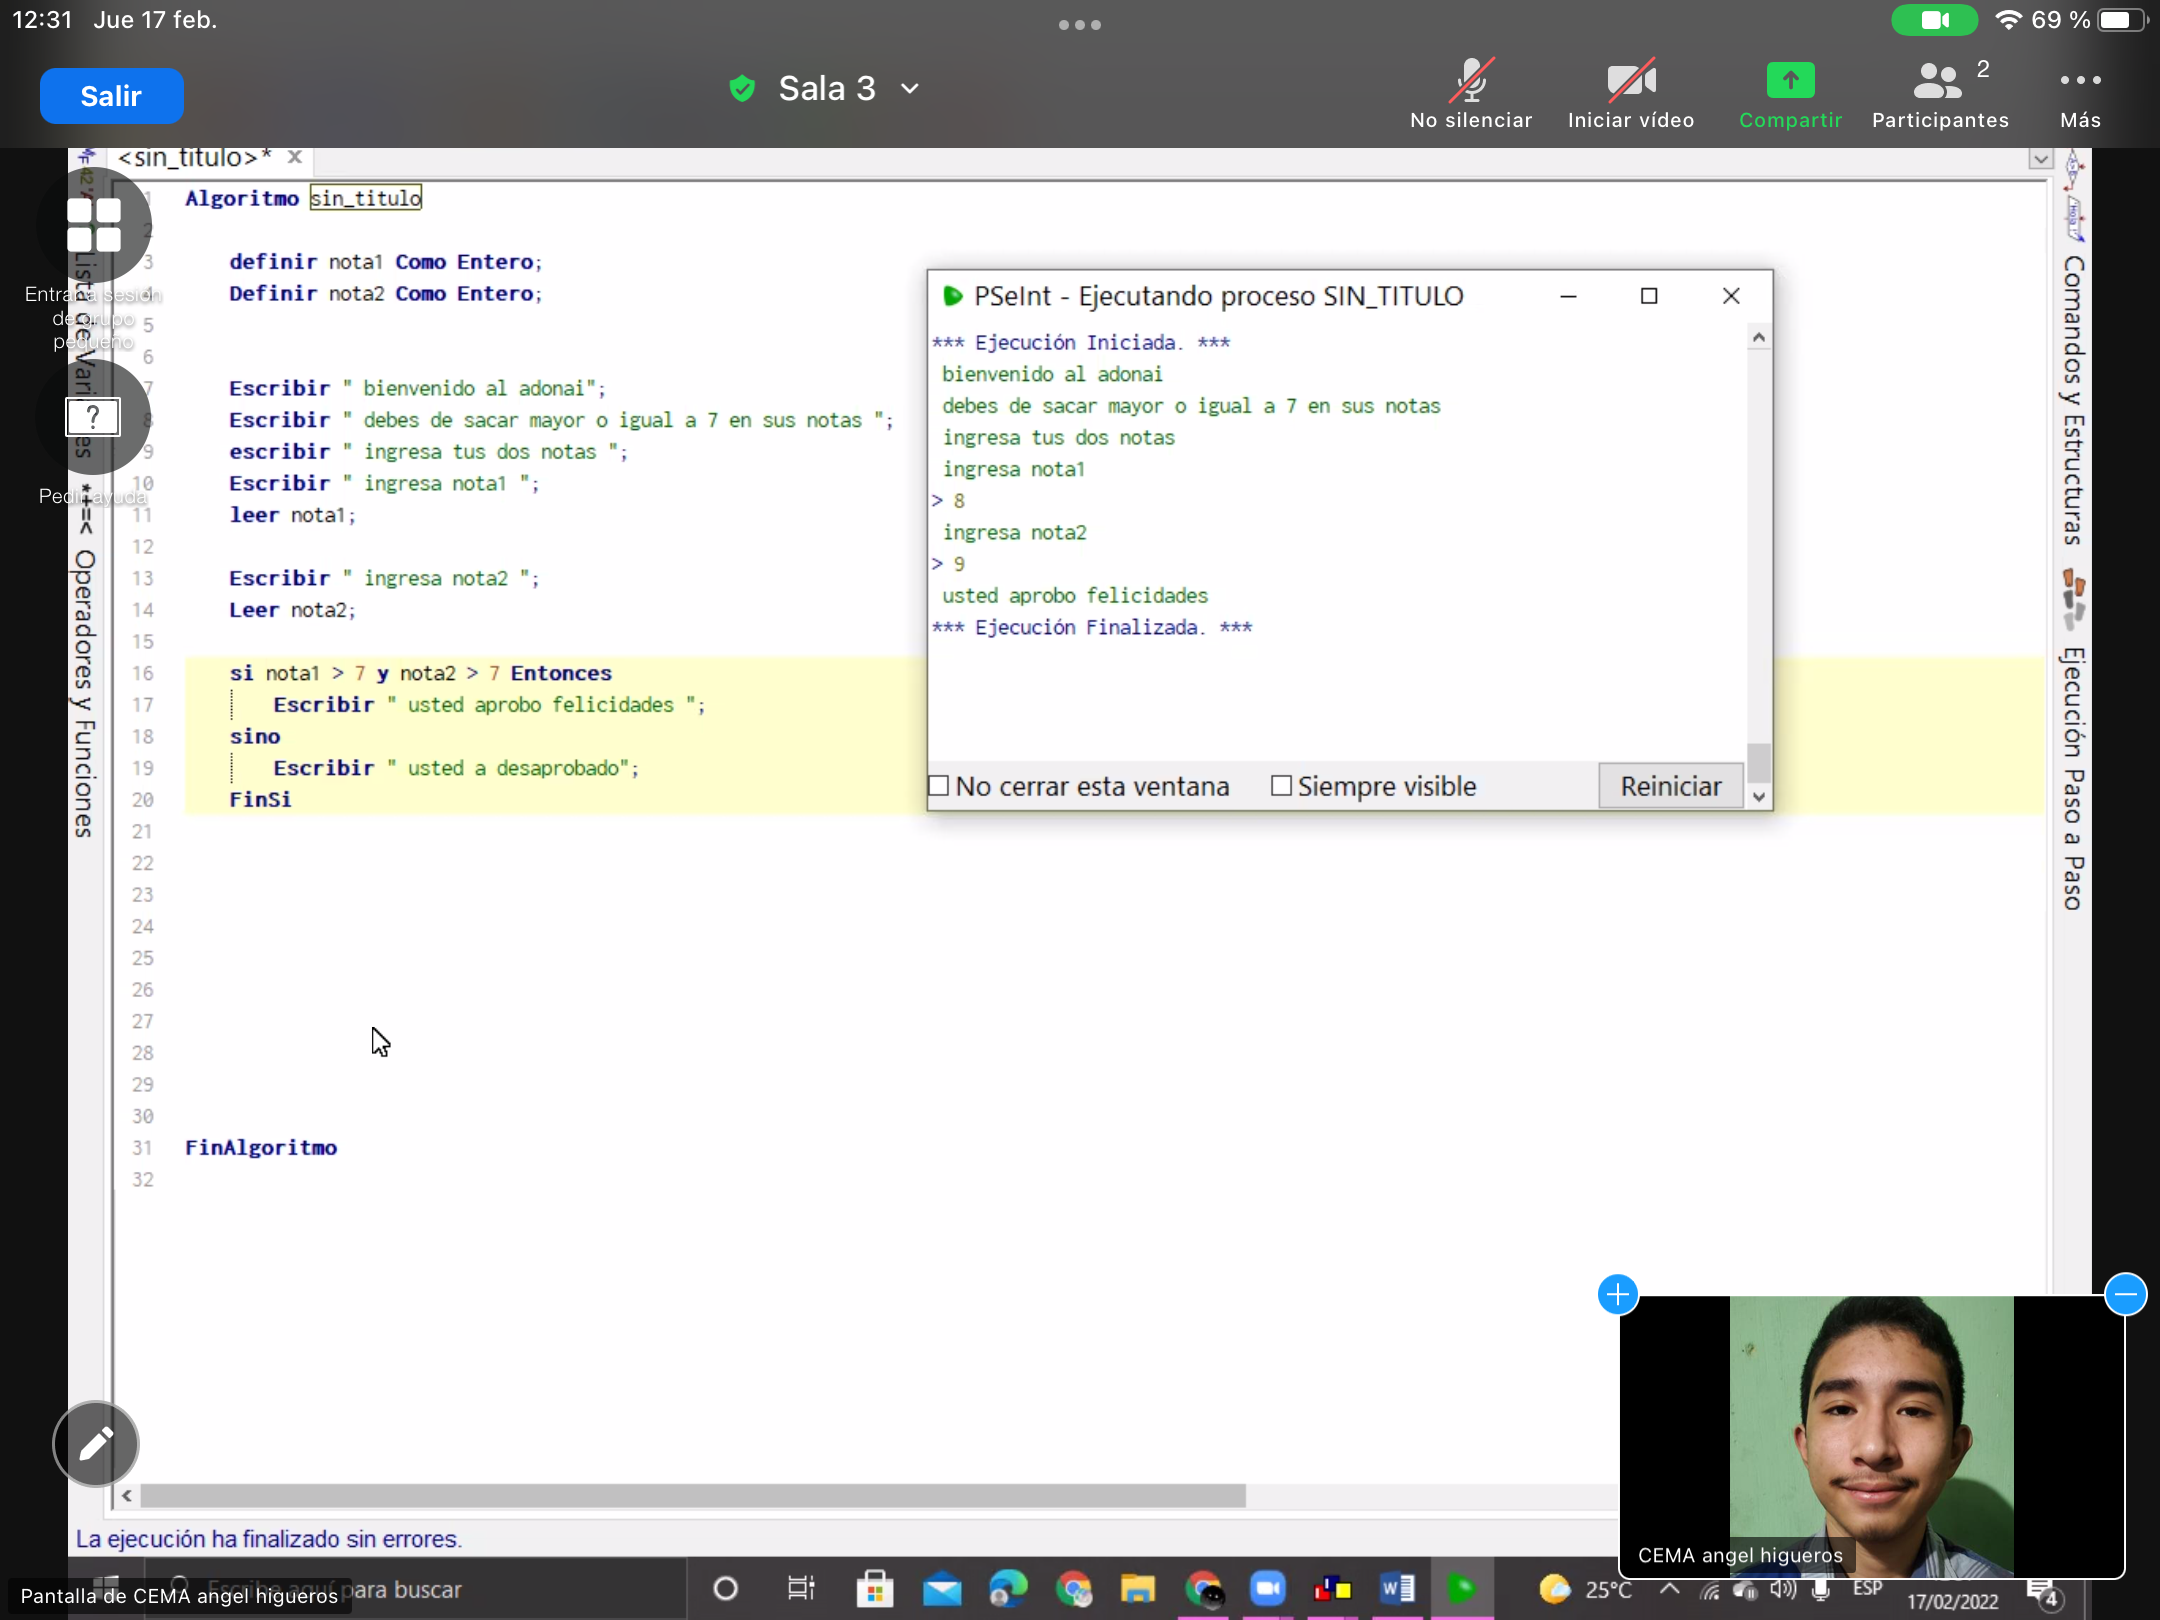
Task: Click the ESP language indicator
Action: coord(1867,1588)
